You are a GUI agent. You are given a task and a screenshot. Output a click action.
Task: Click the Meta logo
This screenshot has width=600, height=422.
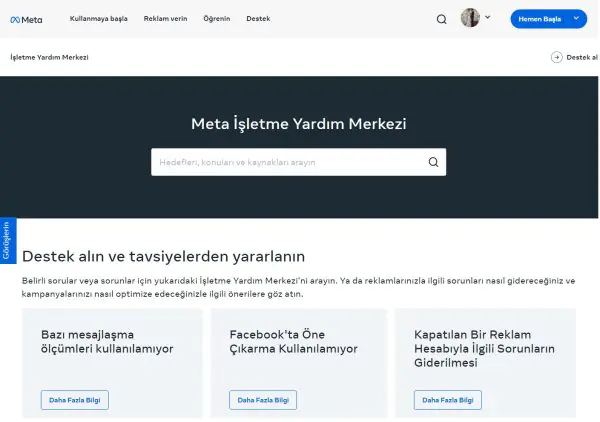(x=26, y=20)
